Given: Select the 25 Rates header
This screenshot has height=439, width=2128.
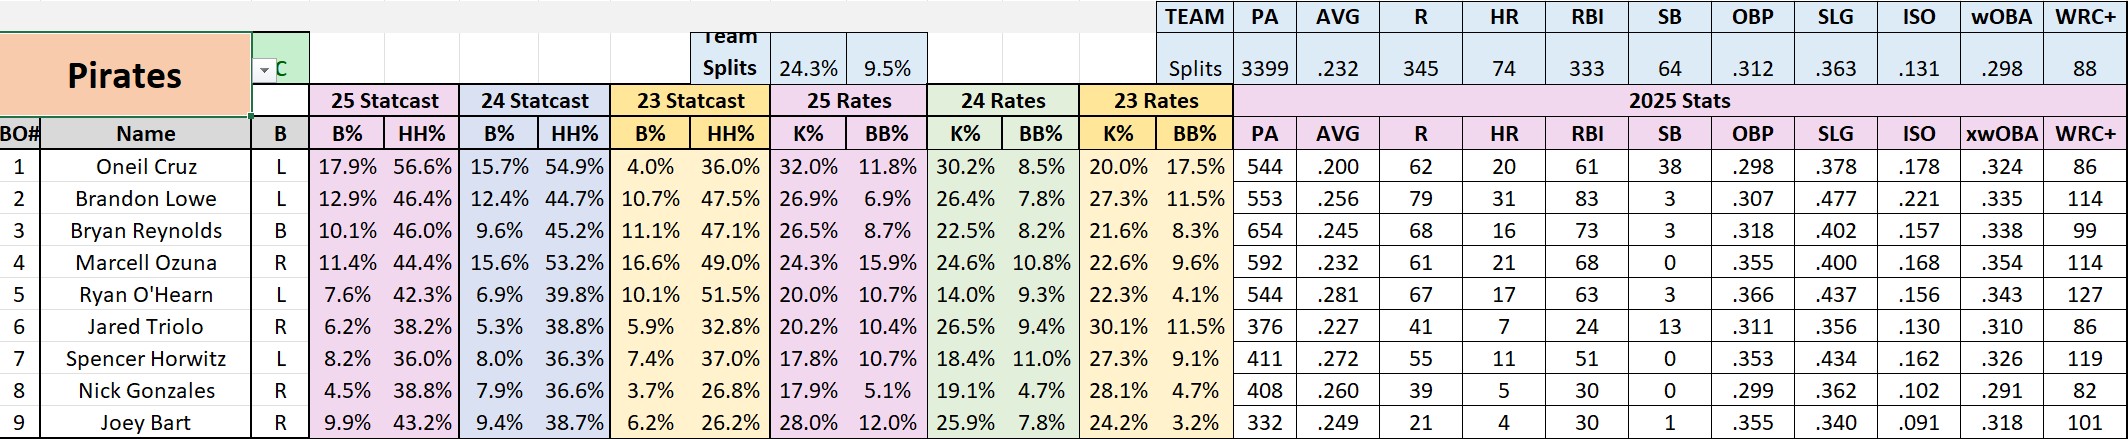Looking at the screenshot, I should pyautogui.click(x=849, y=101).
